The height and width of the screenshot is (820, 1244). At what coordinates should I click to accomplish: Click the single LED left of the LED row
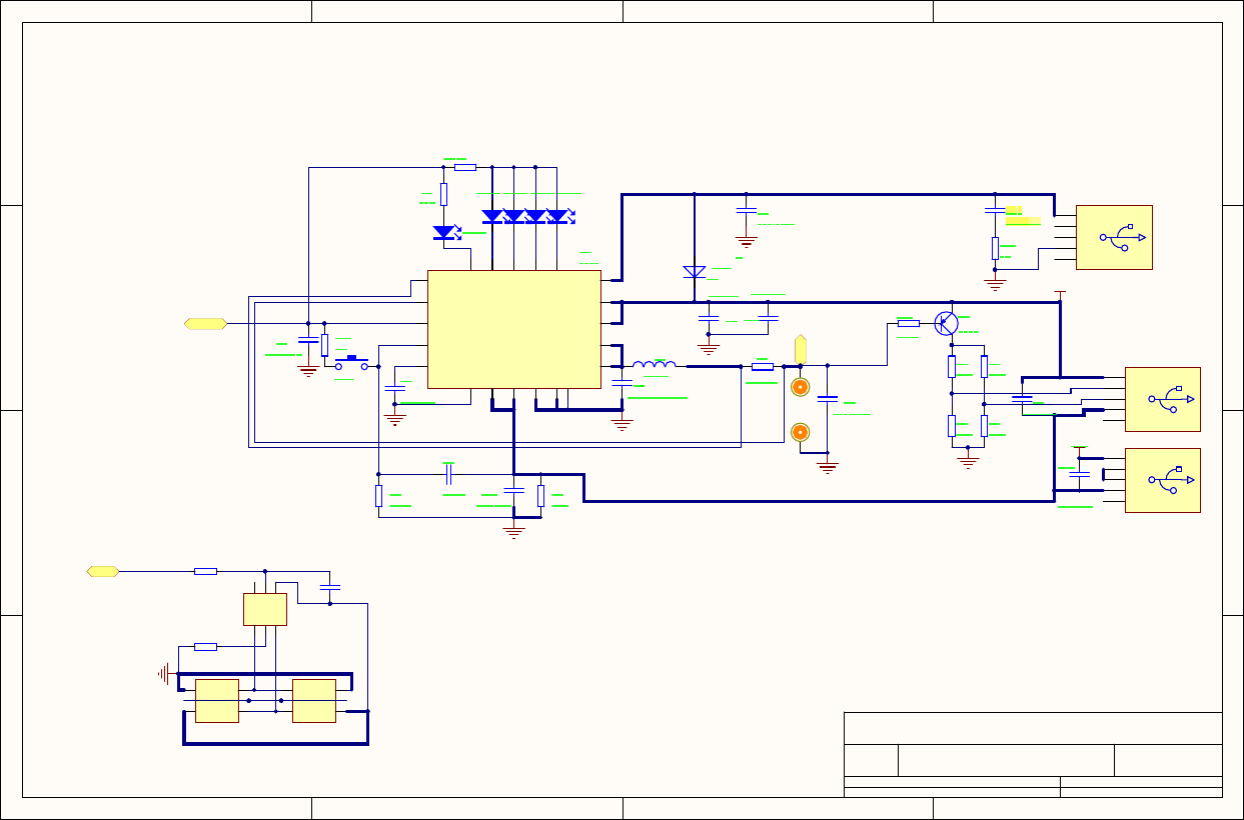[444, 232]
